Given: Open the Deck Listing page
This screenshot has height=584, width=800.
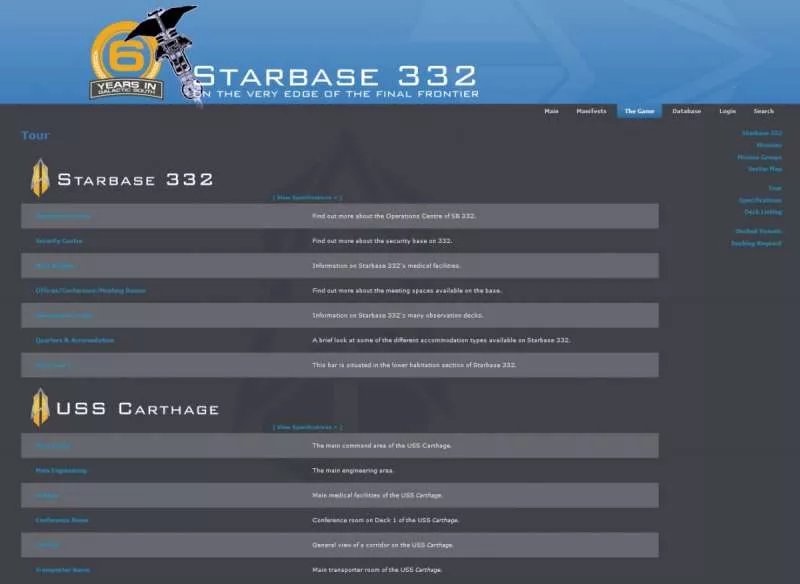Looking at the screenshot, I should click(x=764, y=212).
